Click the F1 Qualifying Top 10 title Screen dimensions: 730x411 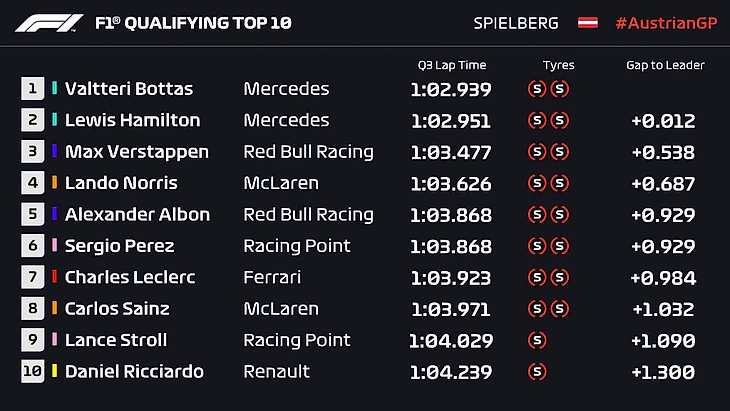(x=192, y=22)
